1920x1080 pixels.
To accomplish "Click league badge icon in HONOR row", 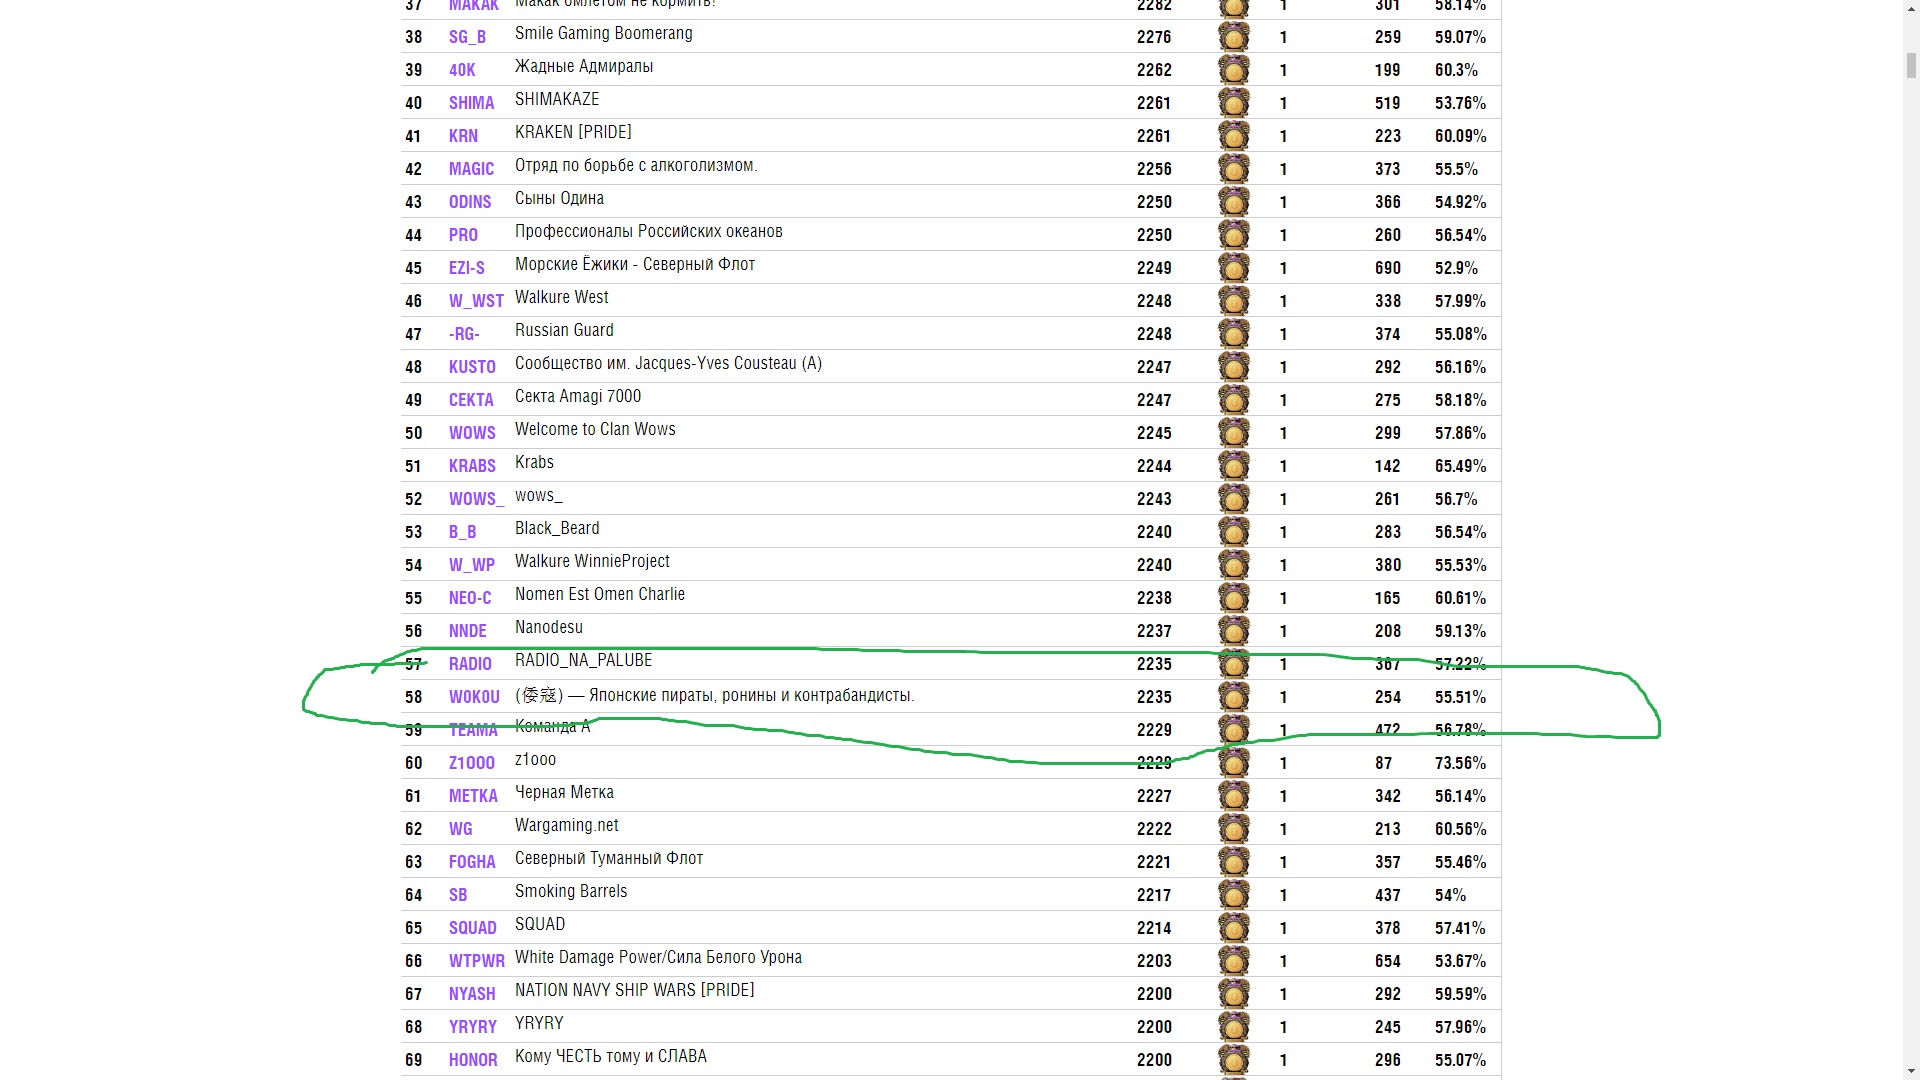I will click(1234, 1060).
